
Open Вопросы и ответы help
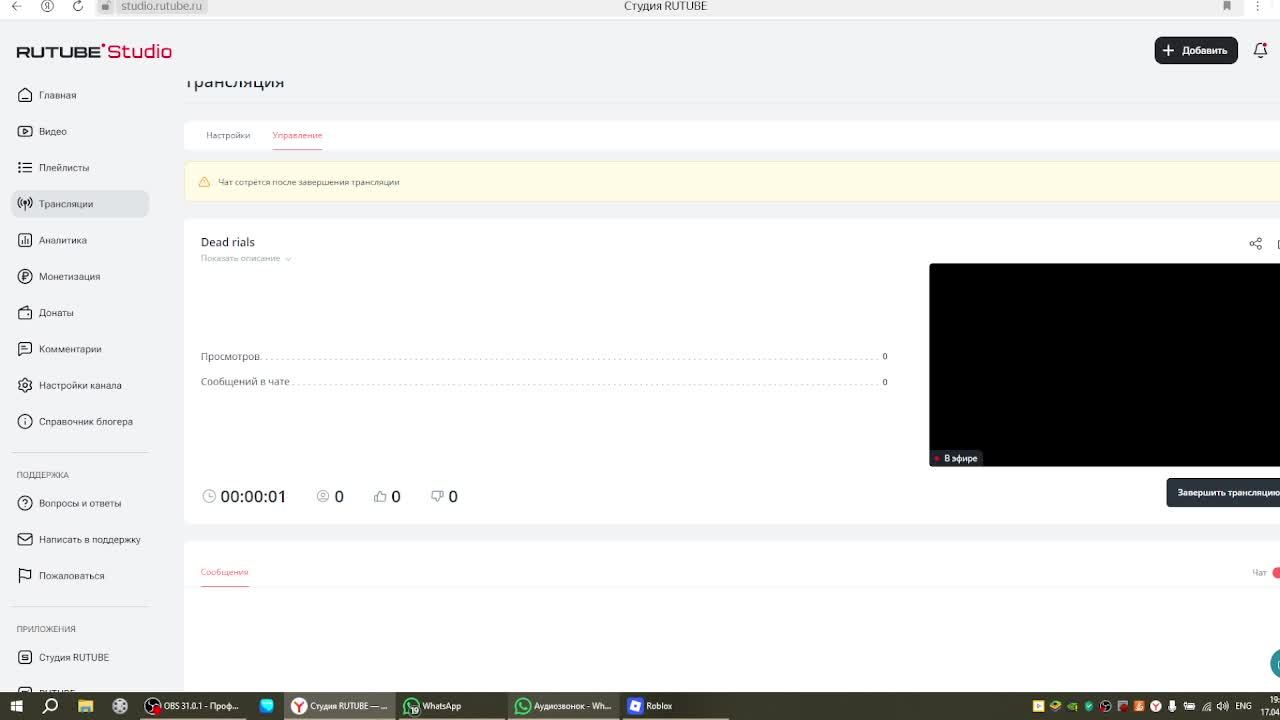tap(79, 503)
